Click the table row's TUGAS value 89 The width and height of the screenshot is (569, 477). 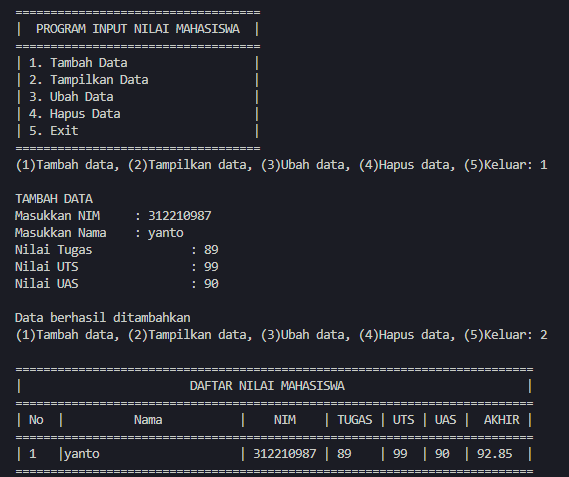tap(344, 454)
